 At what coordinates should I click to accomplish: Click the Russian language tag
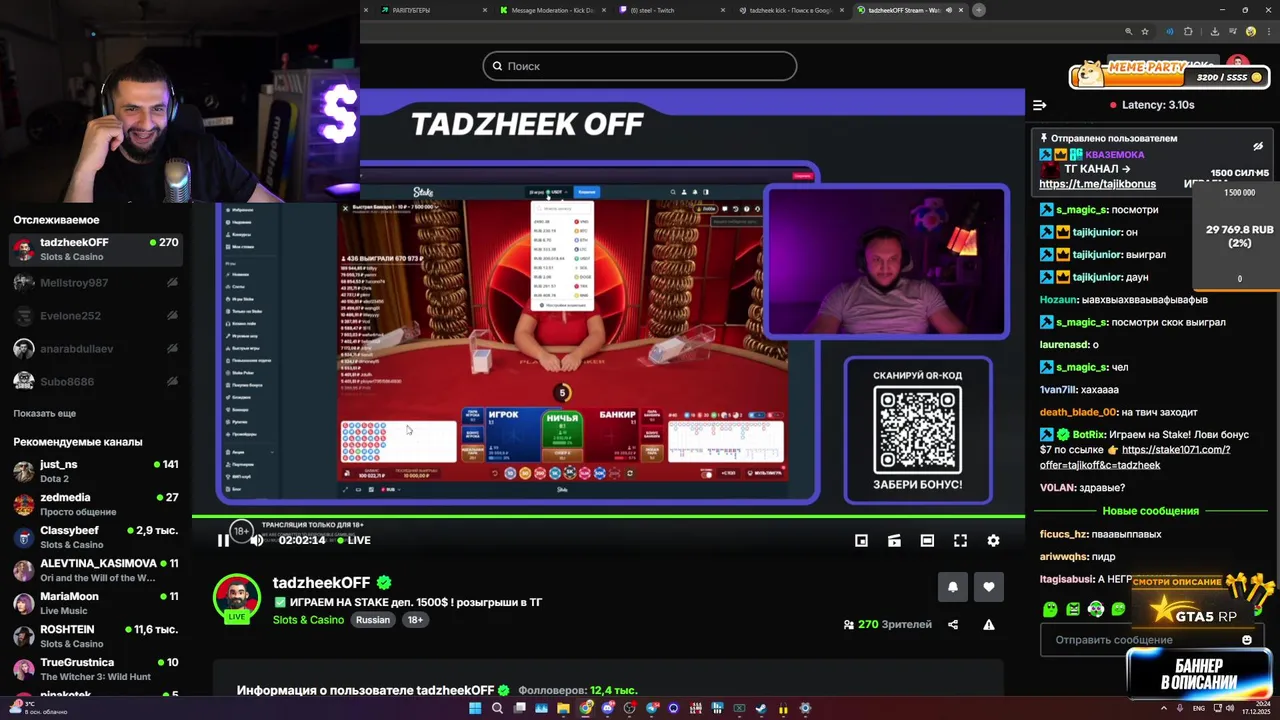373,620
